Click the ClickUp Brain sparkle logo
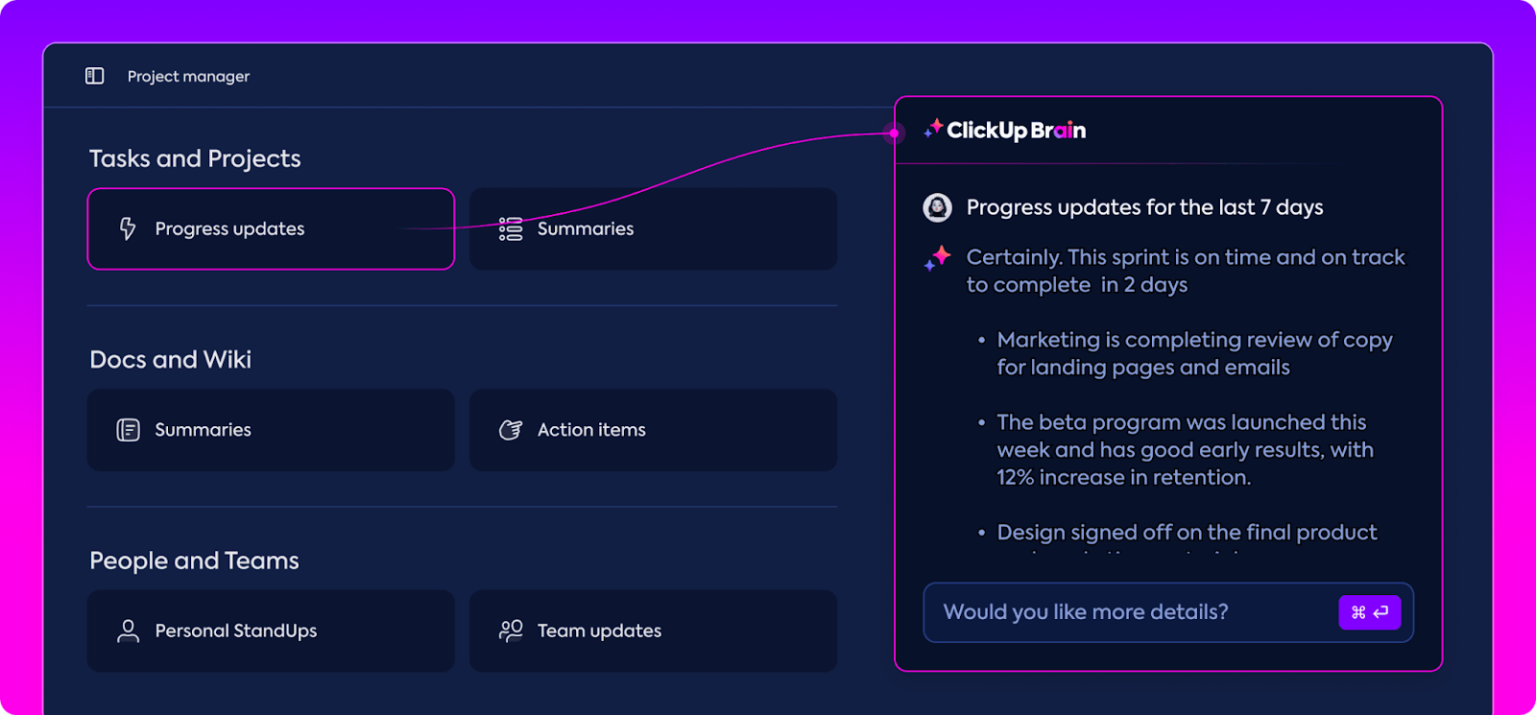The height and width of the screenshot is (715, 1536). [933, 129]
